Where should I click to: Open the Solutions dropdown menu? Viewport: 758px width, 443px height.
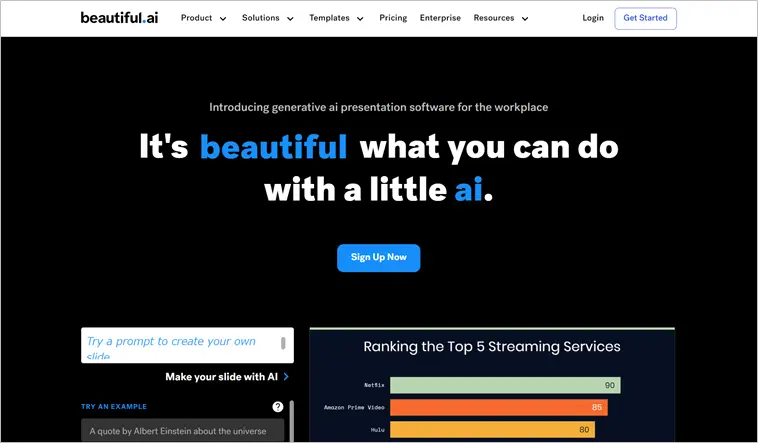(x=267, y=18)
